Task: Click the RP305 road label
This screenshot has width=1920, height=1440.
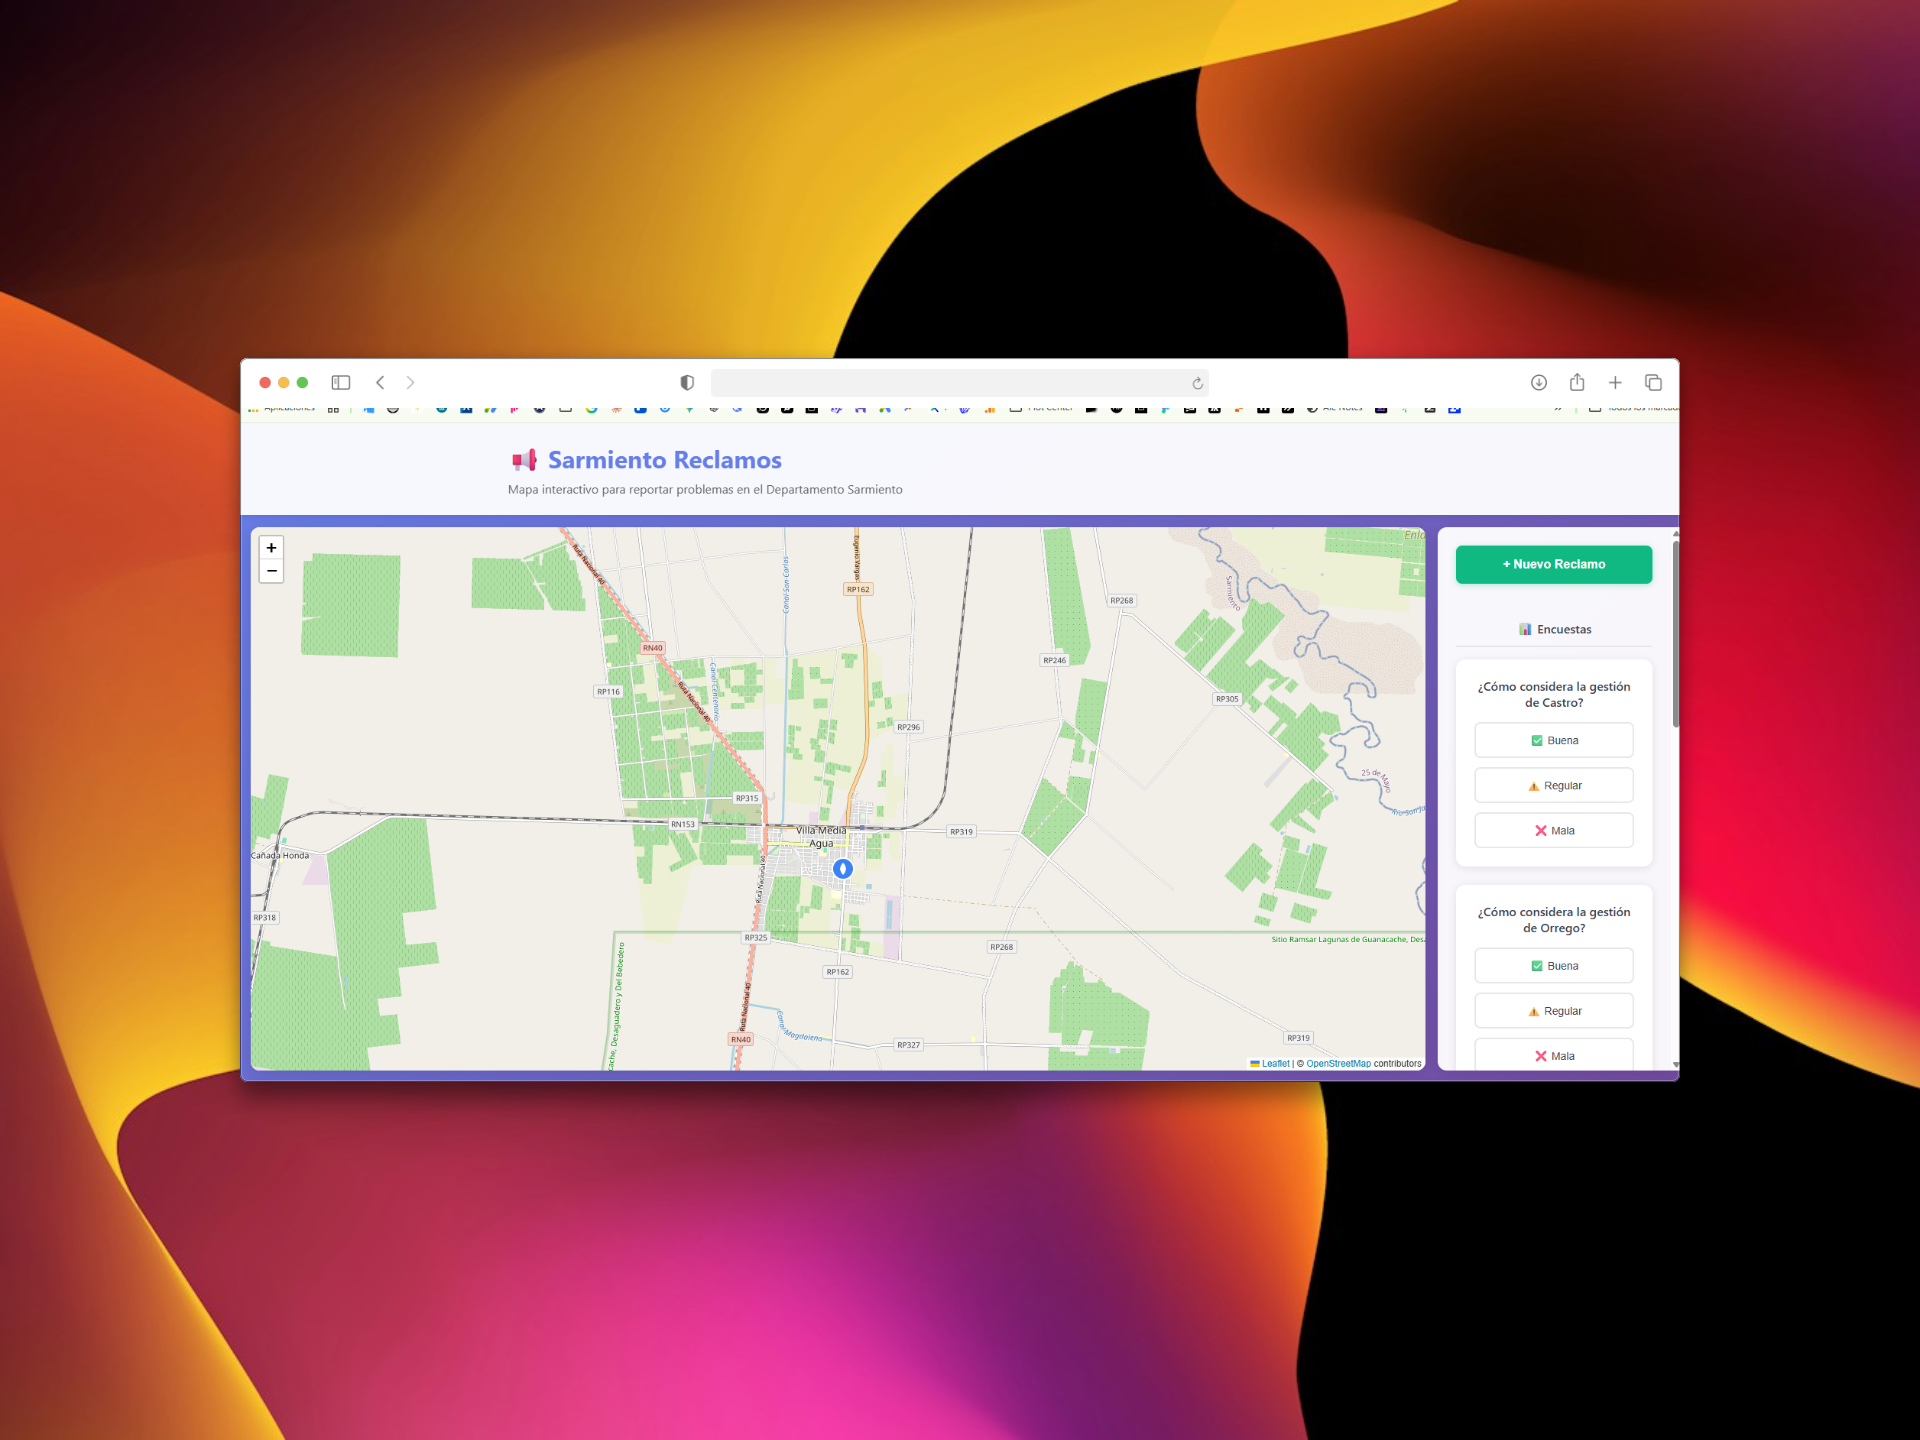Action: [x=1227, y=699]
